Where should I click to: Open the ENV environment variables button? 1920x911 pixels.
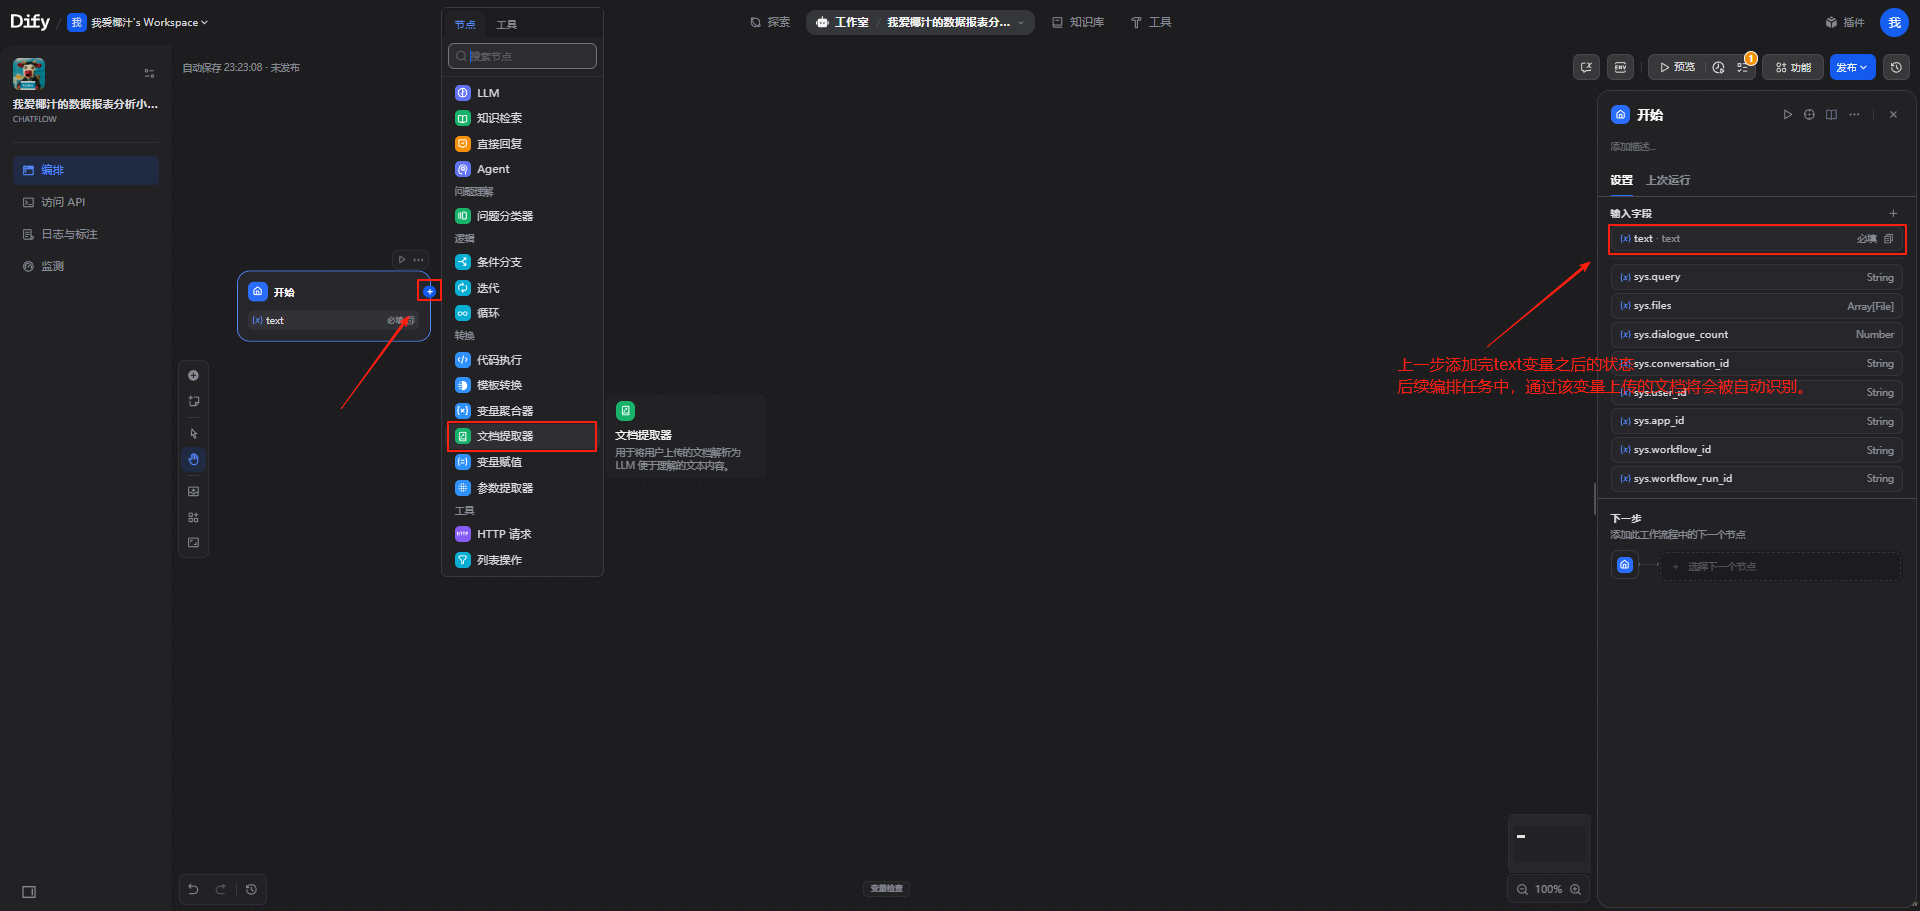tap(1620, 67)
